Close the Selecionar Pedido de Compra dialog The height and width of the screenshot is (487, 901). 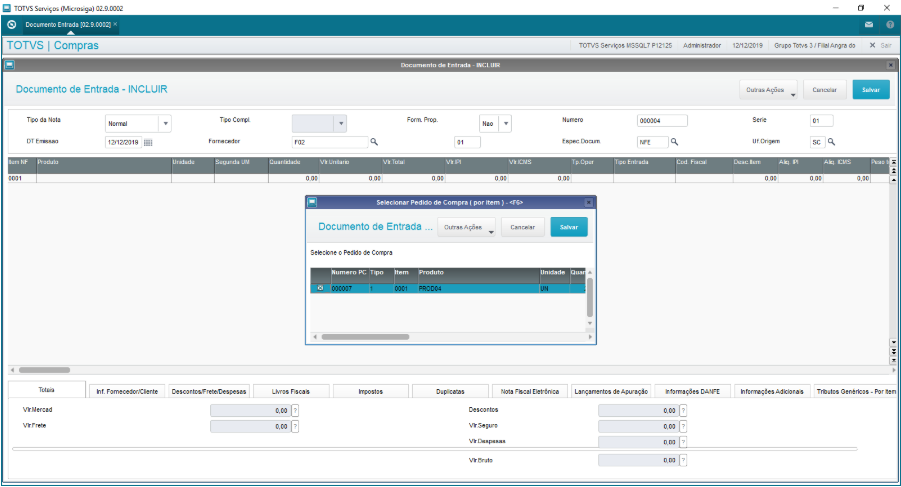(588, 202)
